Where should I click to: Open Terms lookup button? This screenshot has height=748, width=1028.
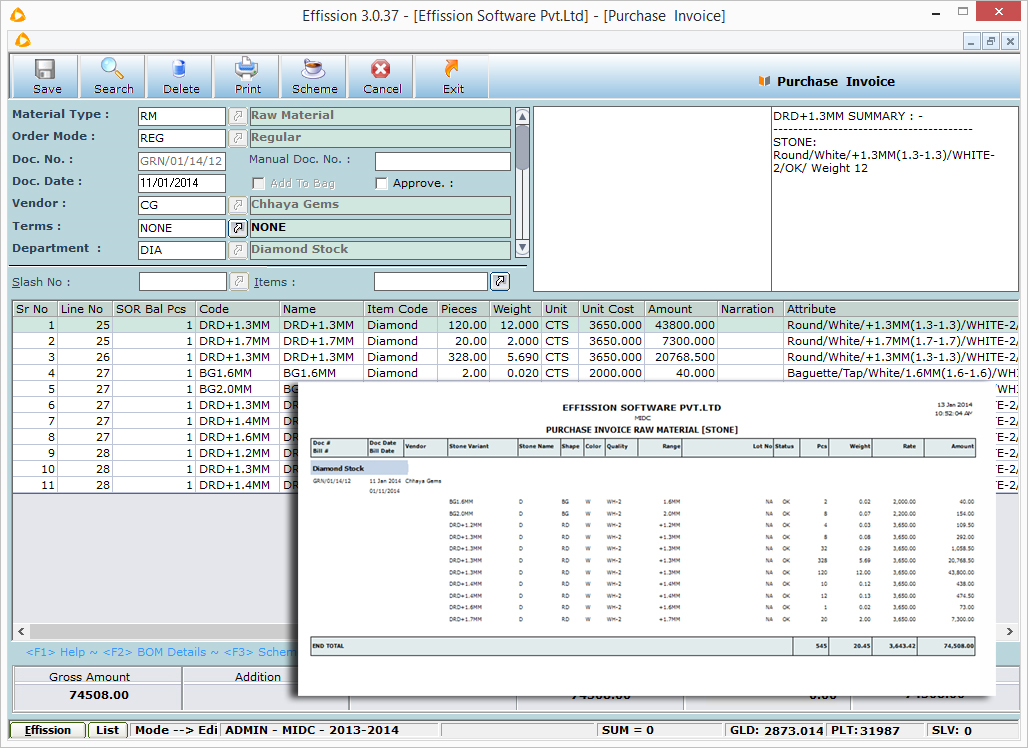click(x=238, y=228)
